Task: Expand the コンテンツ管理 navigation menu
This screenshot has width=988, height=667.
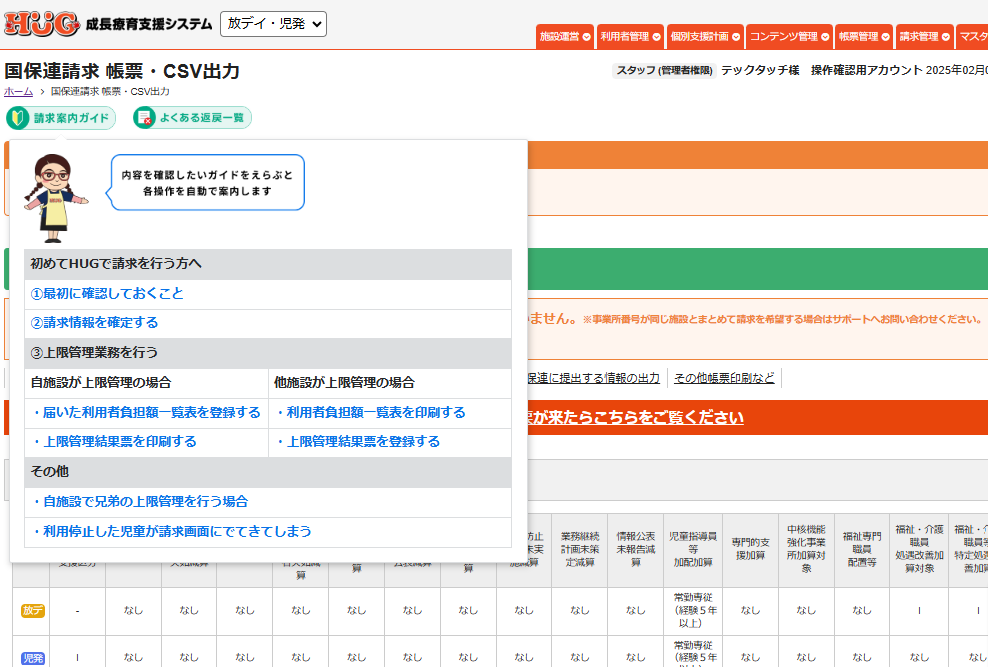Action: (x=789, y=37)
